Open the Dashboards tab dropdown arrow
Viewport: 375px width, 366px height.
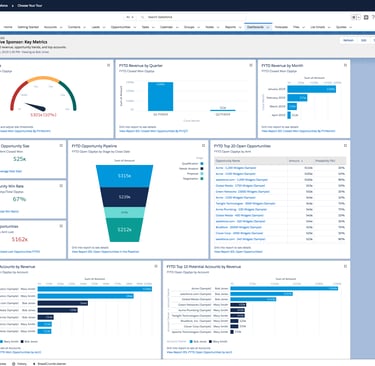pyautogui.click(x=268, y=27)
